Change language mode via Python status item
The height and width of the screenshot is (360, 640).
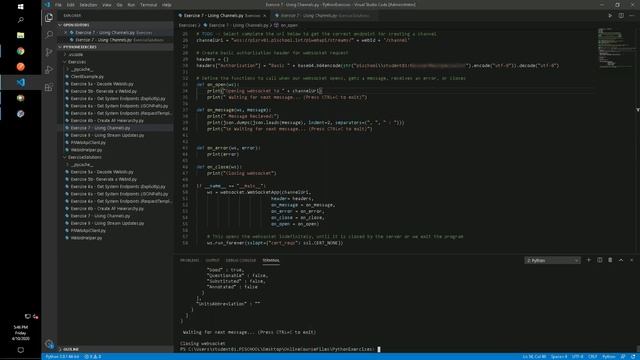pyautogui.click(x=609, y=356)
